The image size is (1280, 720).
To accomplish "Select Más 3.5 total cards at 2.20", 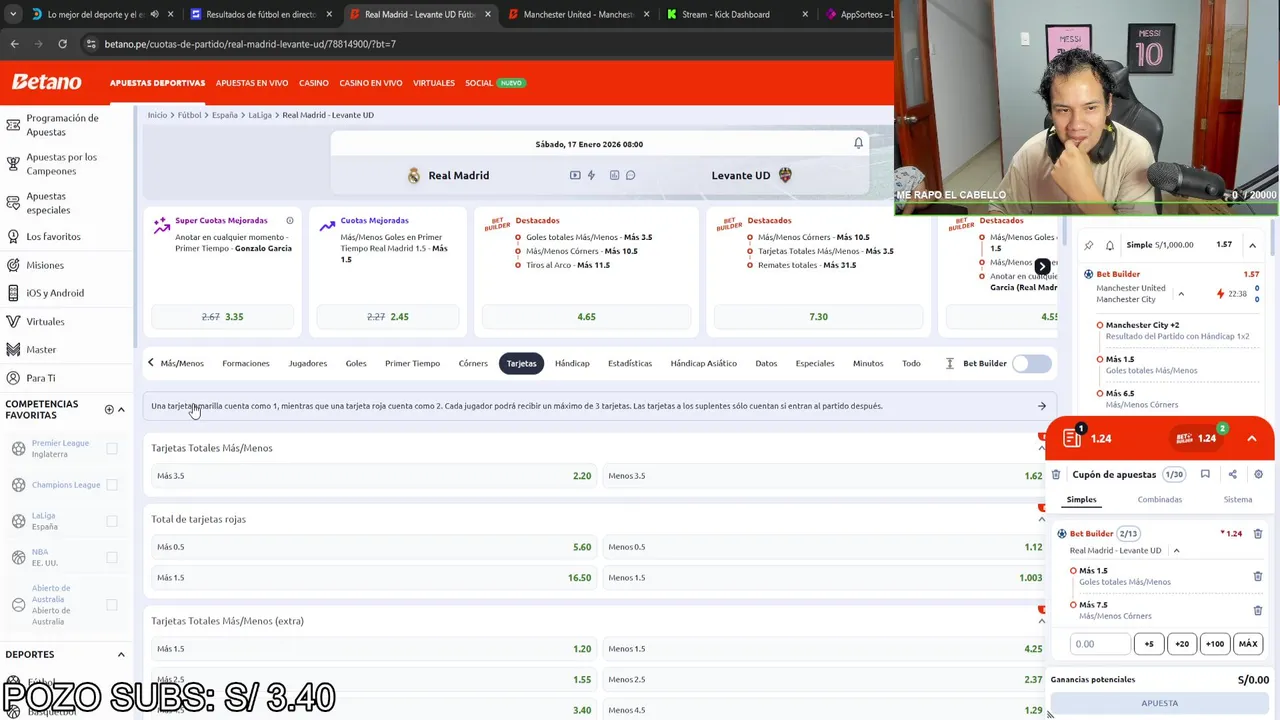I will tap(374, 476).
